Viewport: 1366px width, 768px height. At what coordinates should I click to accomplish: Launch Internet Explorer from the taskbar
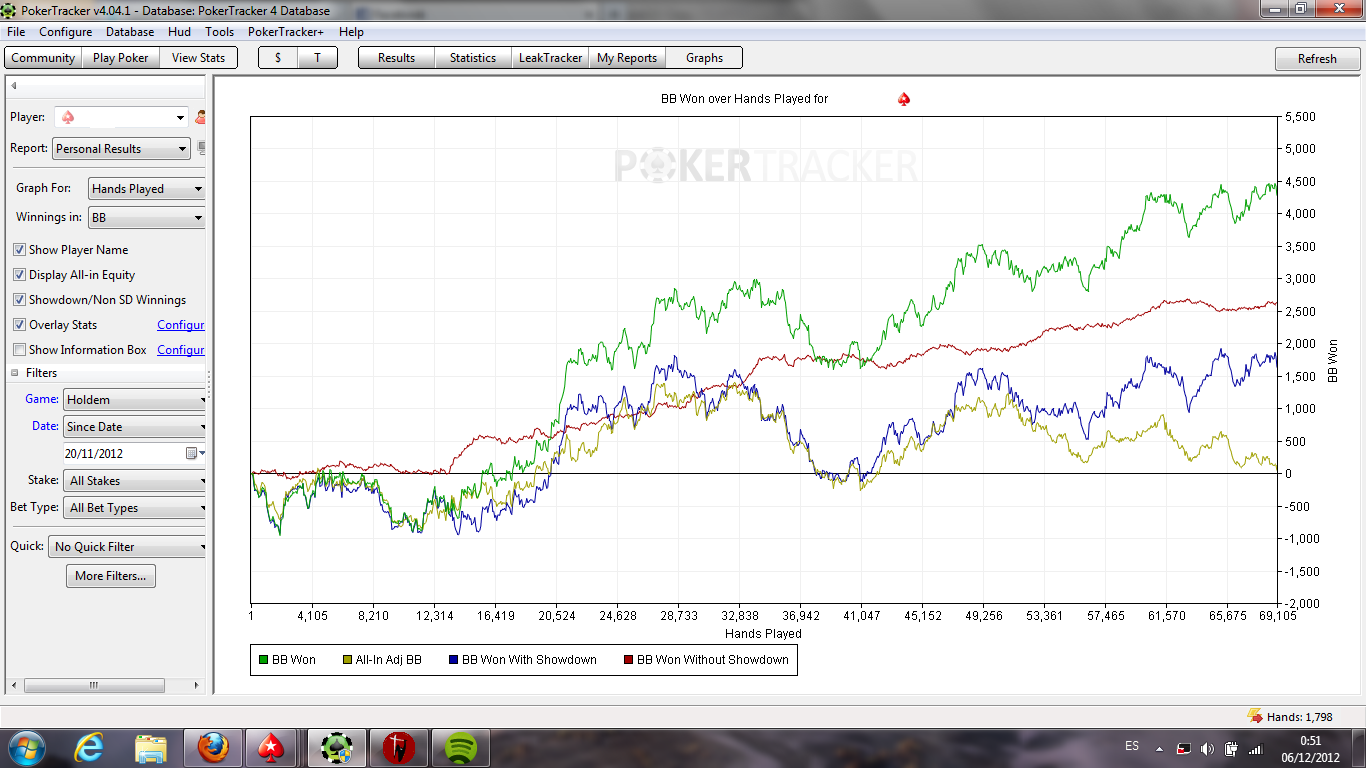[90, 747]
